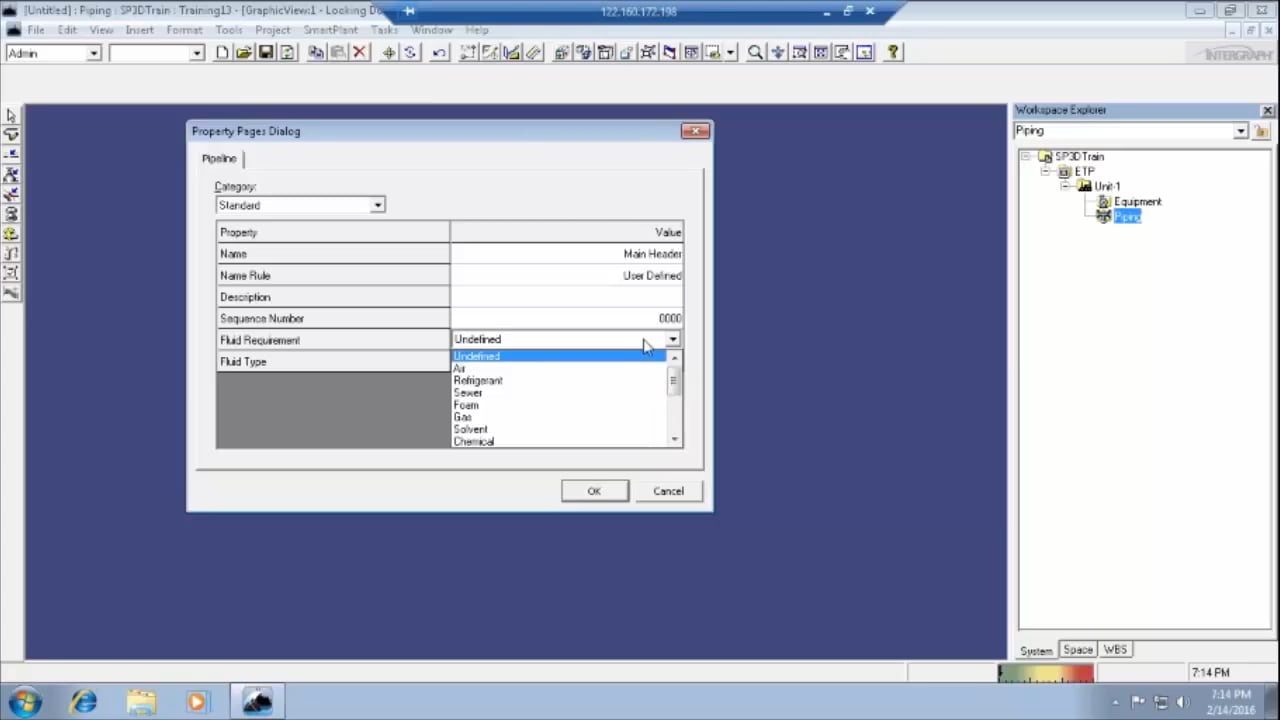Click the Save floppy disk icon

pos(265,53)
